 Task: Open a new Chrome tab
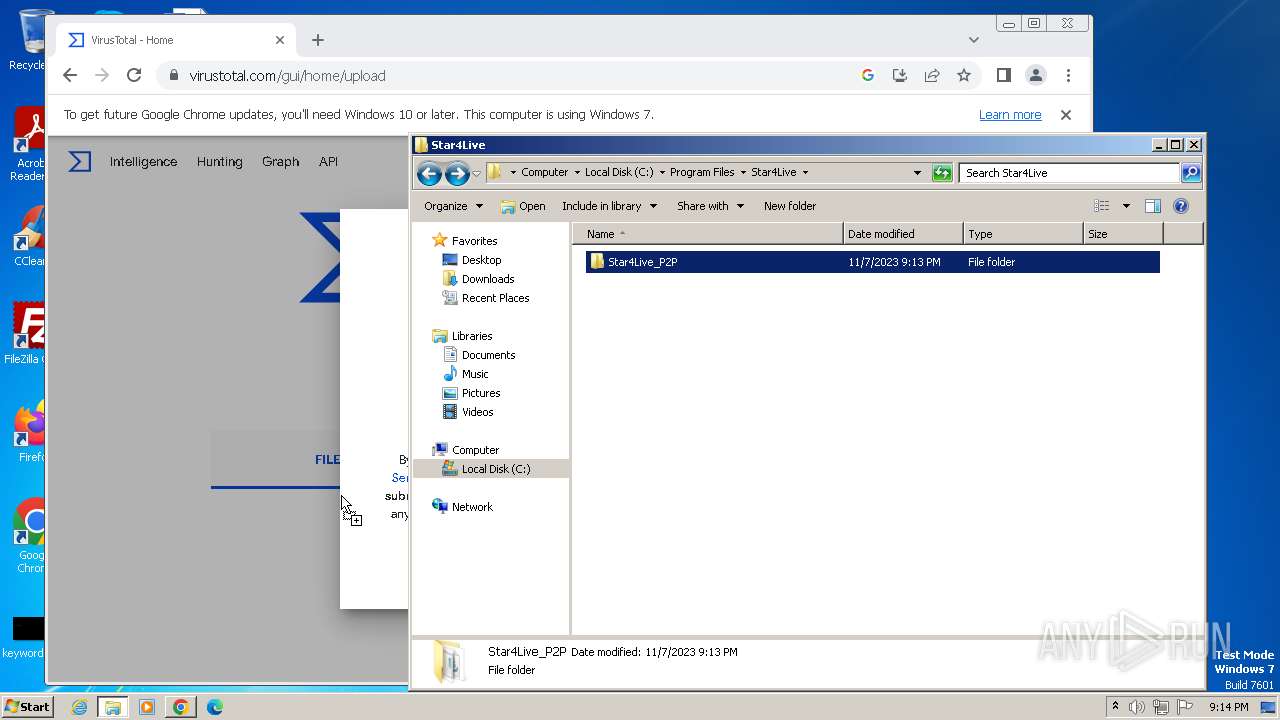318,40
